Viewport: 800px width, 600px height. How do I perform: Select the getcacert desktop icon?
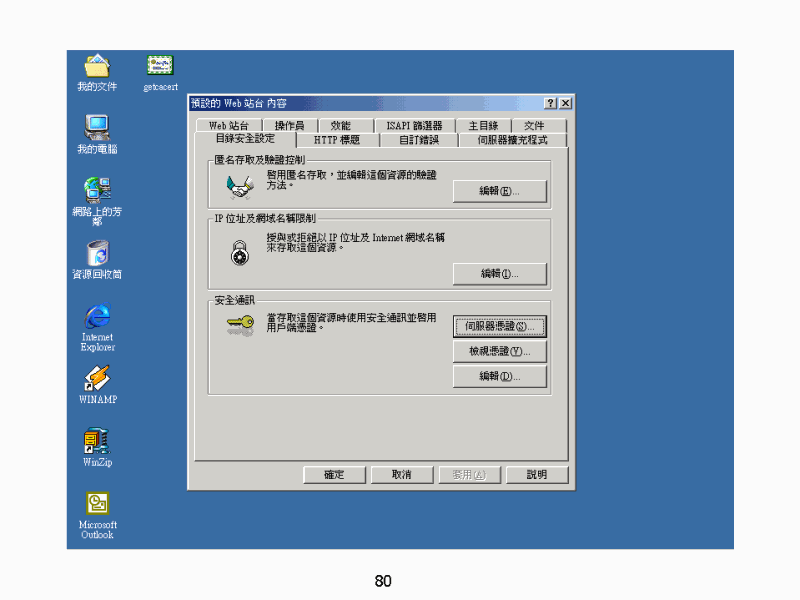[x=160, y=66]
